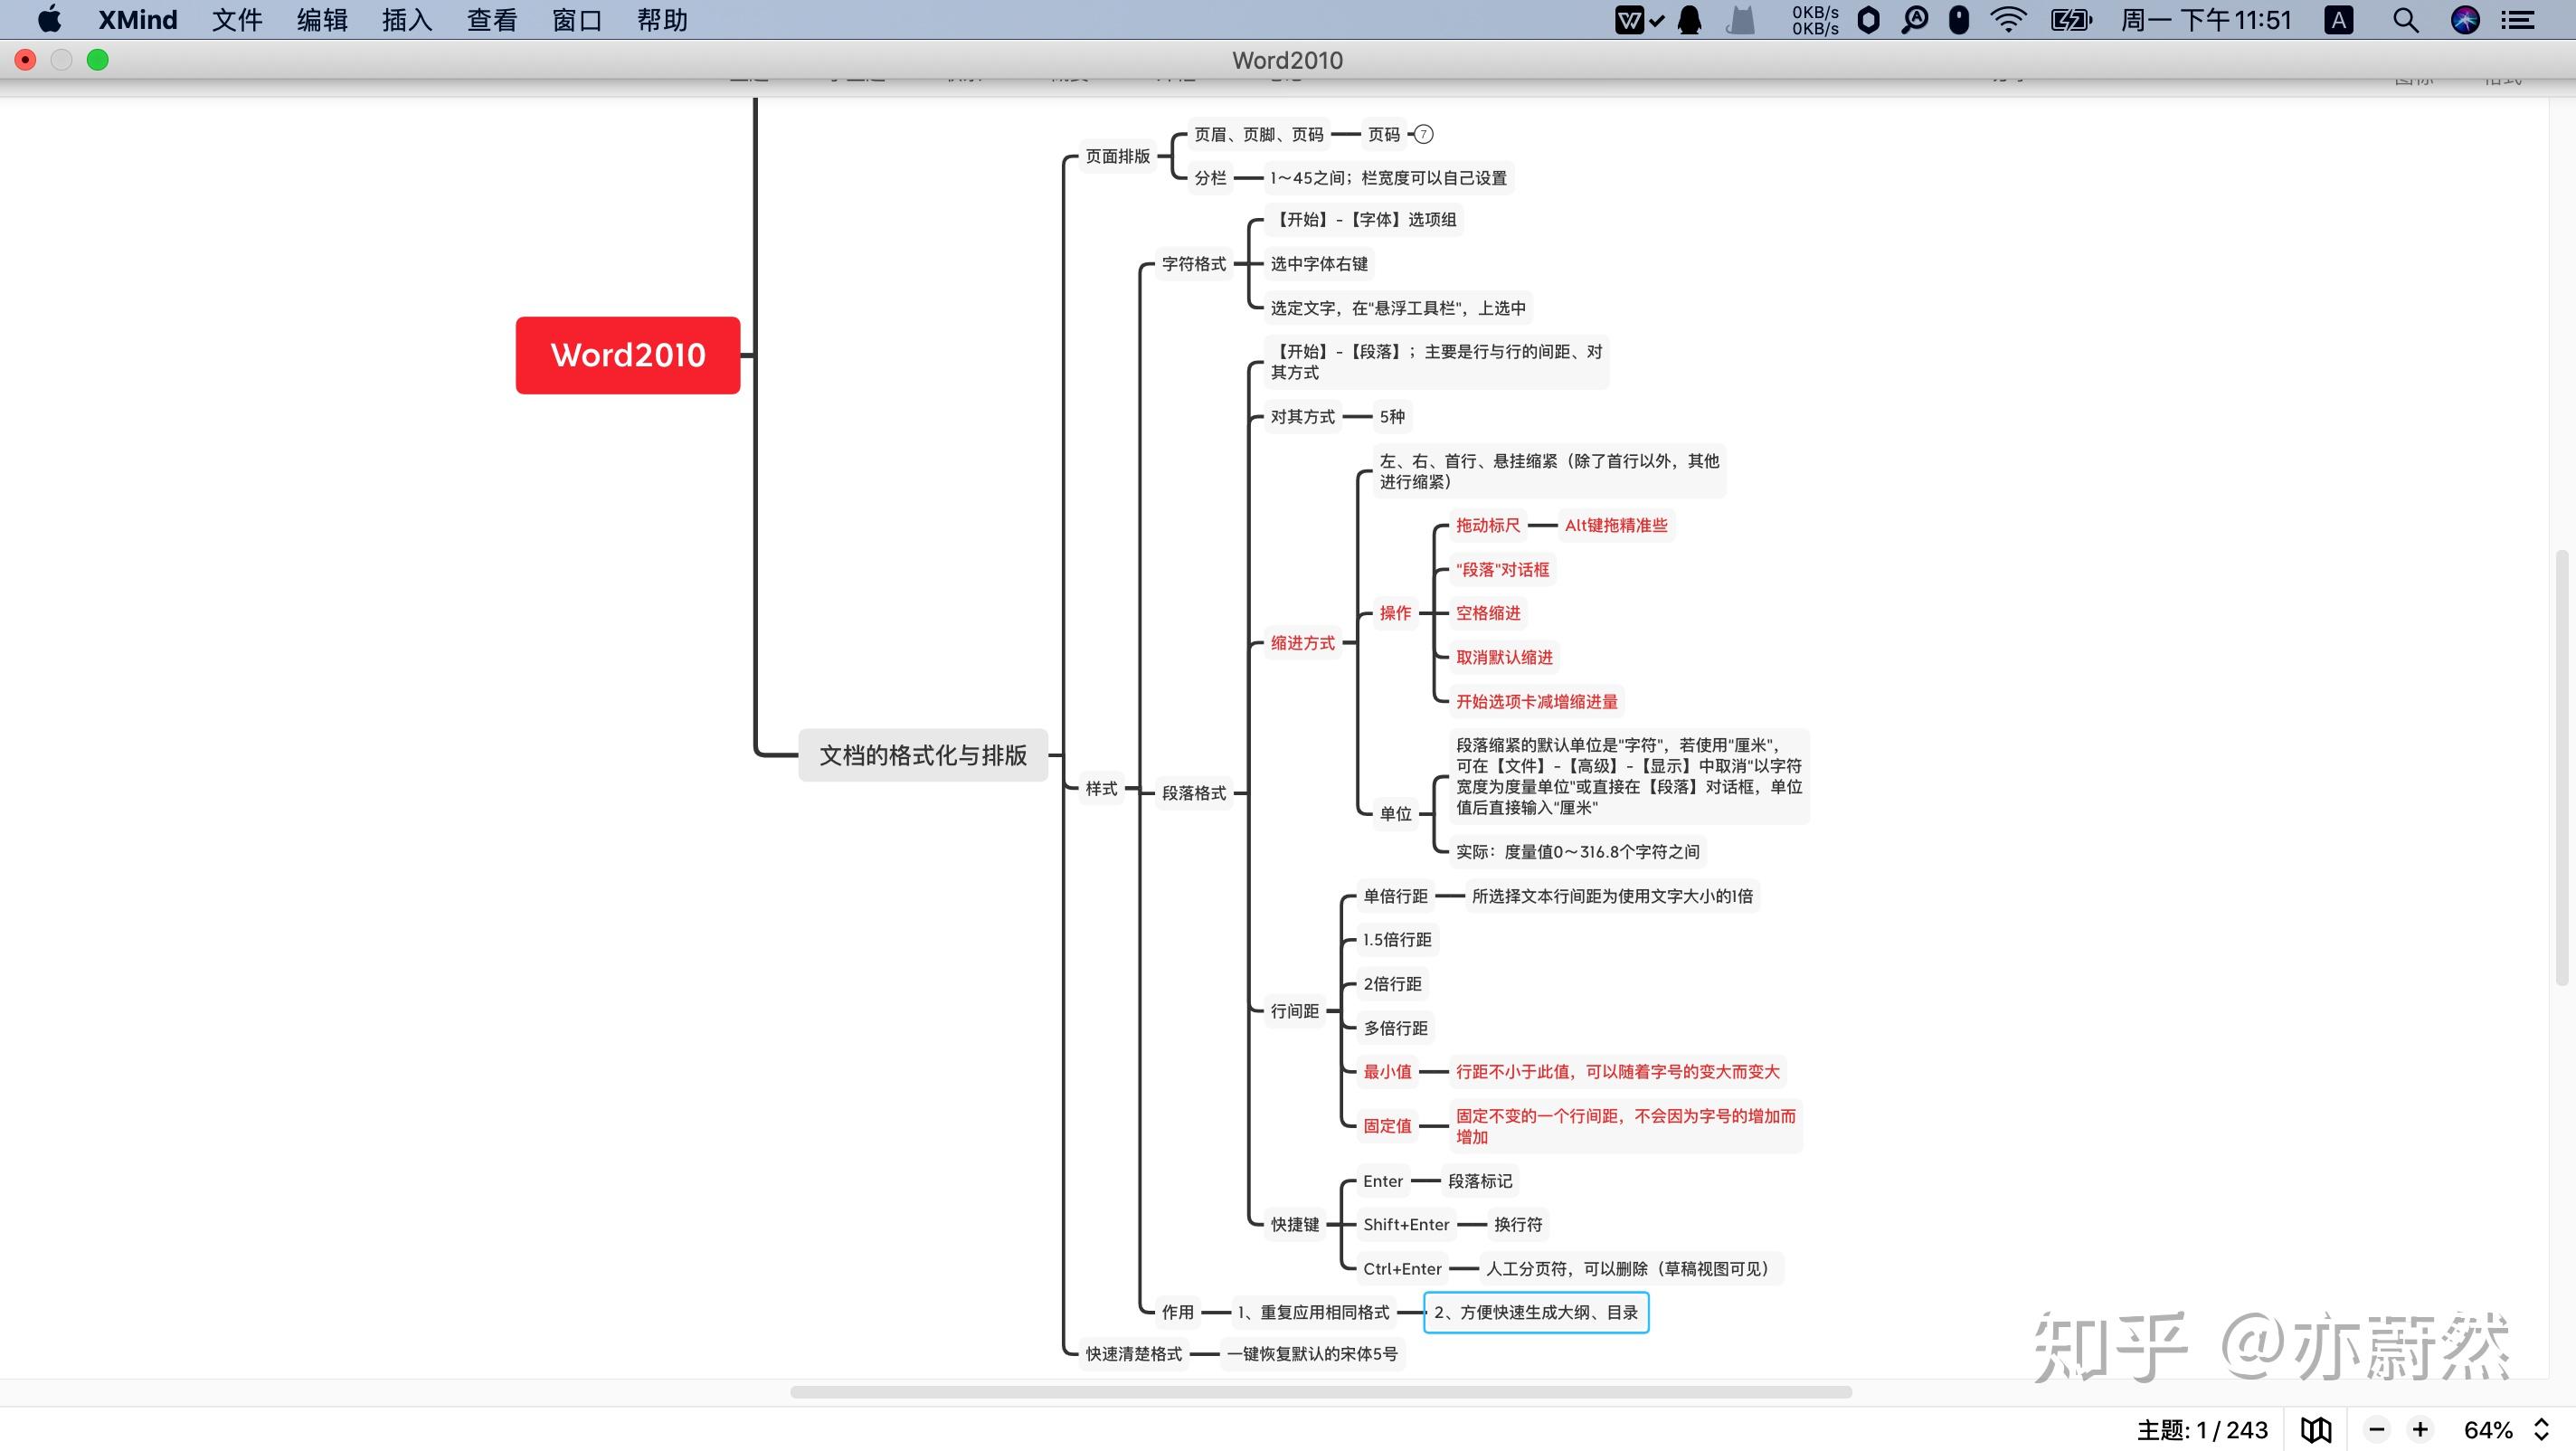The width and height of the screenshot is (2576, 1451).
Task: Open Spotlight search in menu bar
Action: tap(2405, 20)
